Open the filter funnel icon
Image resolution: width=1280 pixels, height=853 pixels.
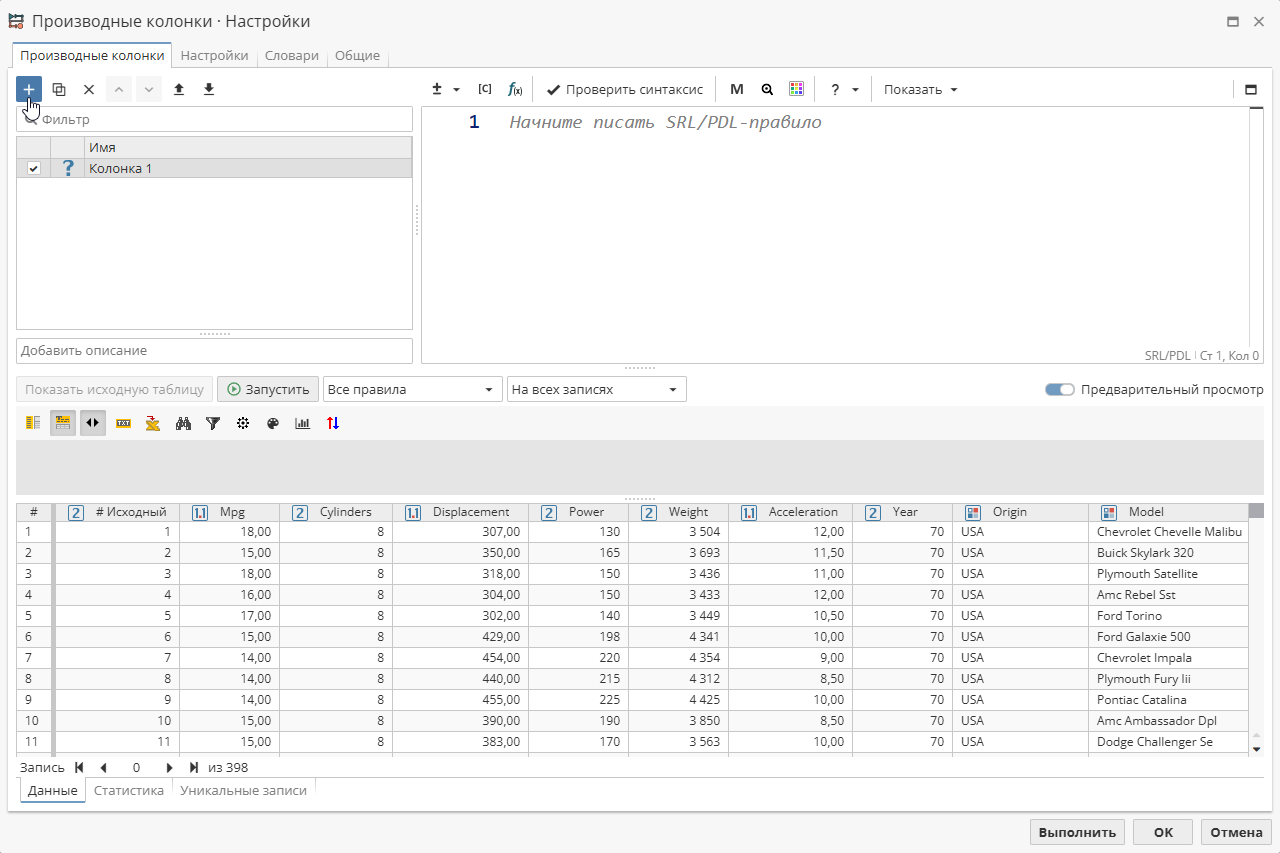pyautogui.click(x=213, y=423)
